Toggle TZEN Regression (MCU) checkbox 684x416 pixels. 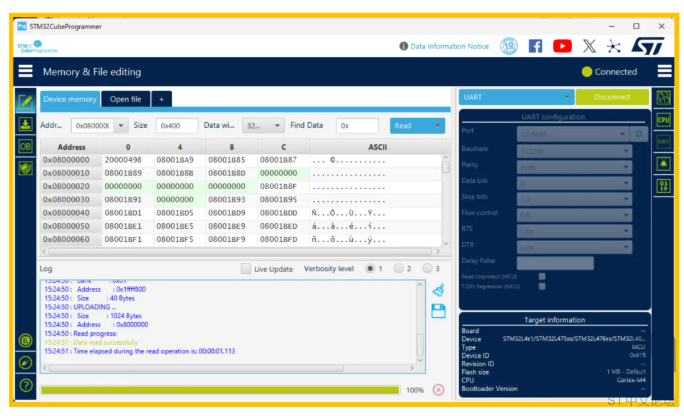[x=542, y=286]
